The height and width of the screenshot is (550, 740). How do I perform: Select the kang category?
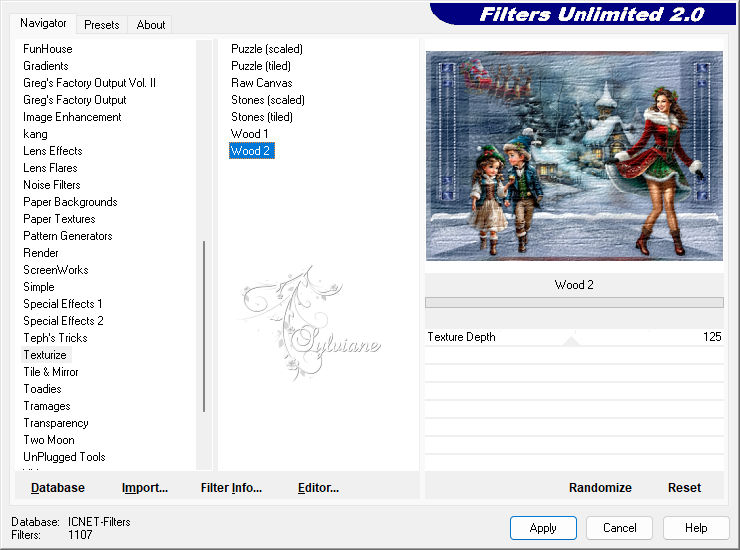point(35,134)
